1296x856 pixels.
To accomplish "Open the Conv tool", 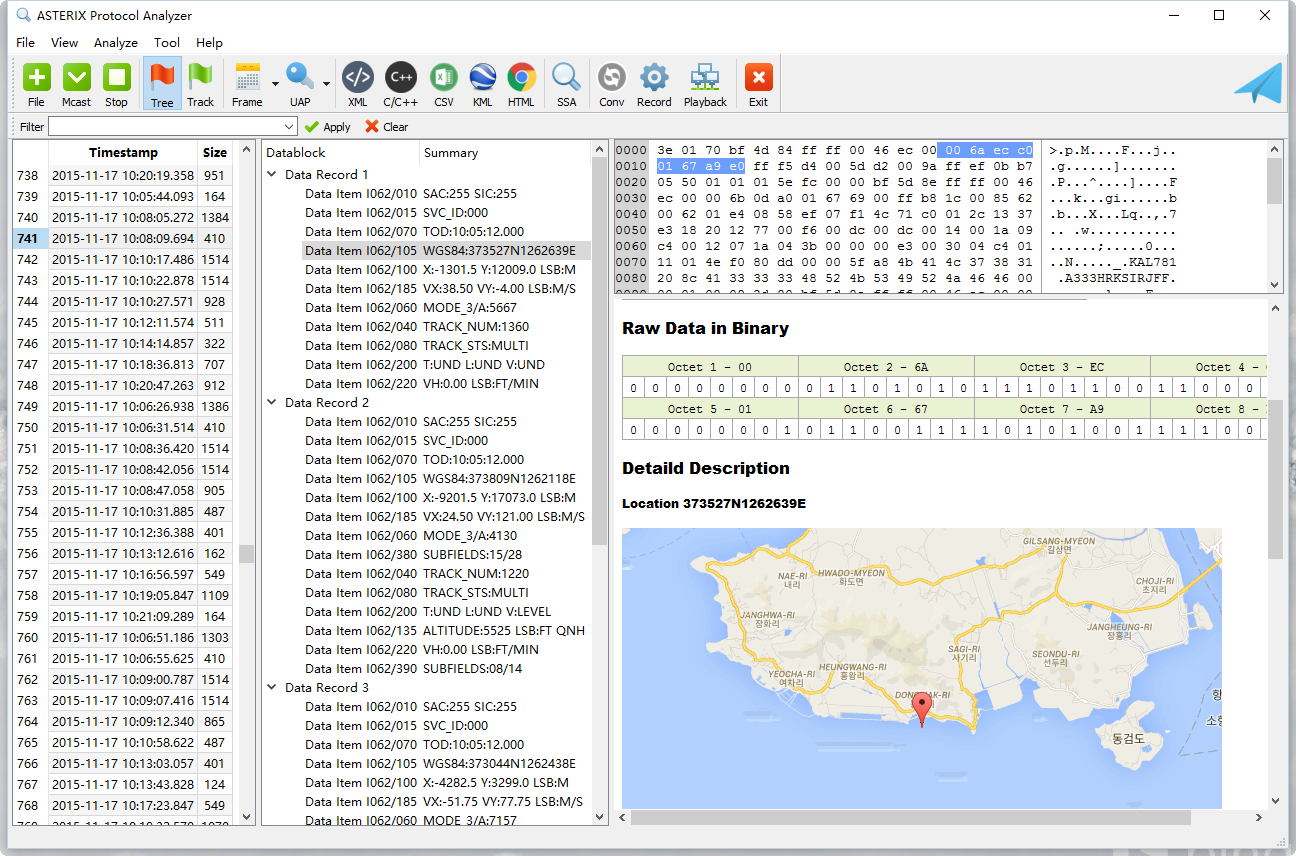I will click(612, 85).
